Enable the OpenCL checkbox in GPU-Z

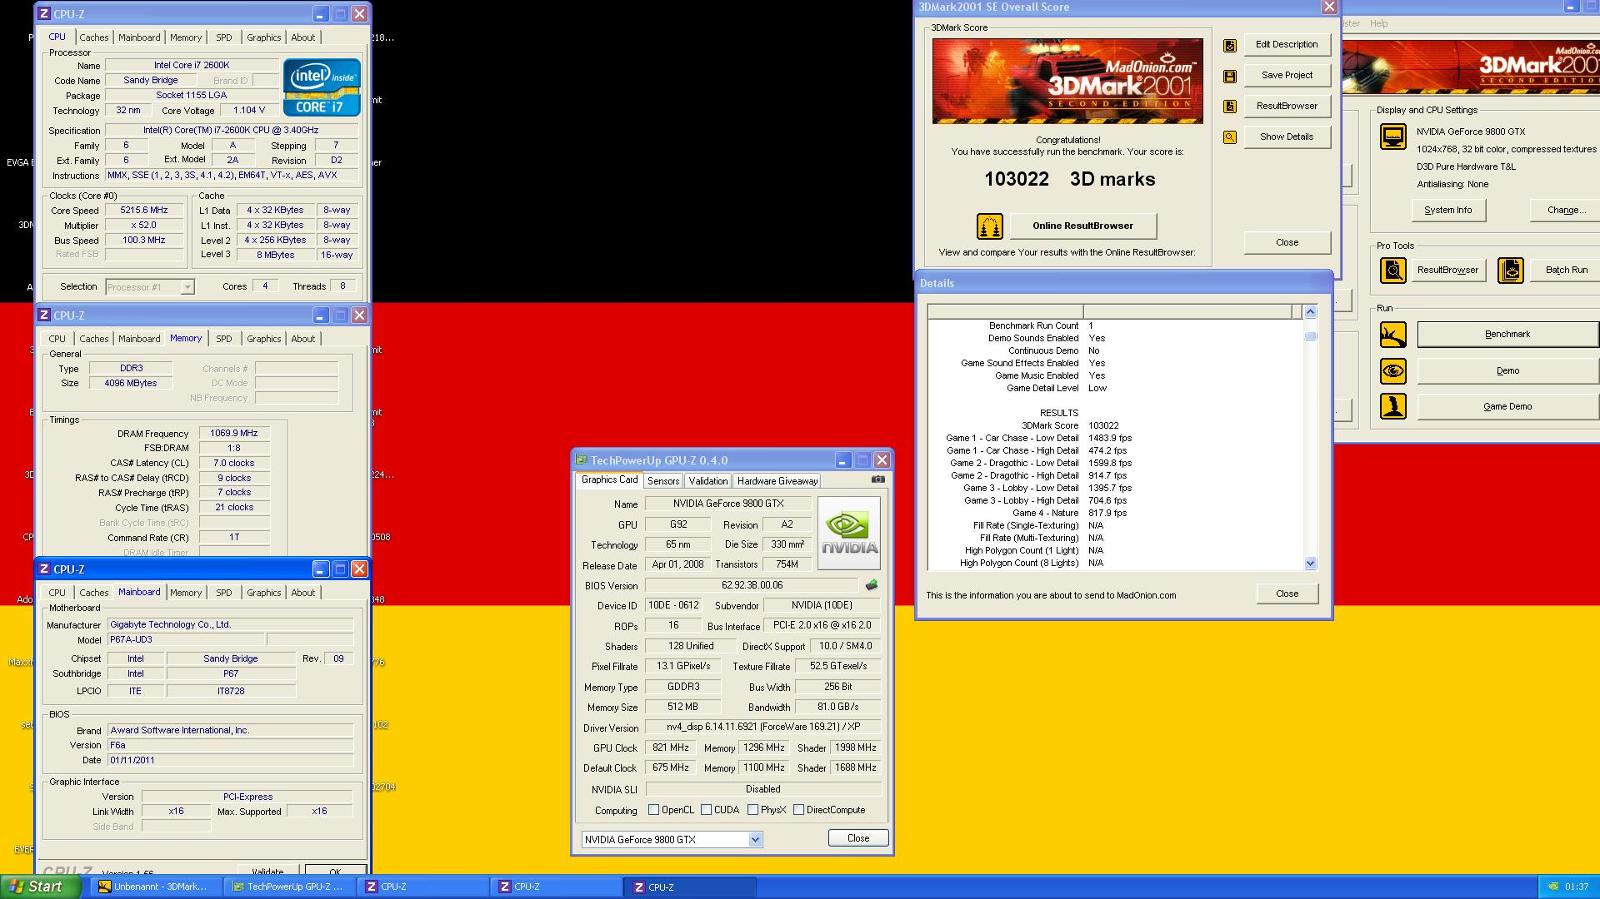[x=654, y=810]
